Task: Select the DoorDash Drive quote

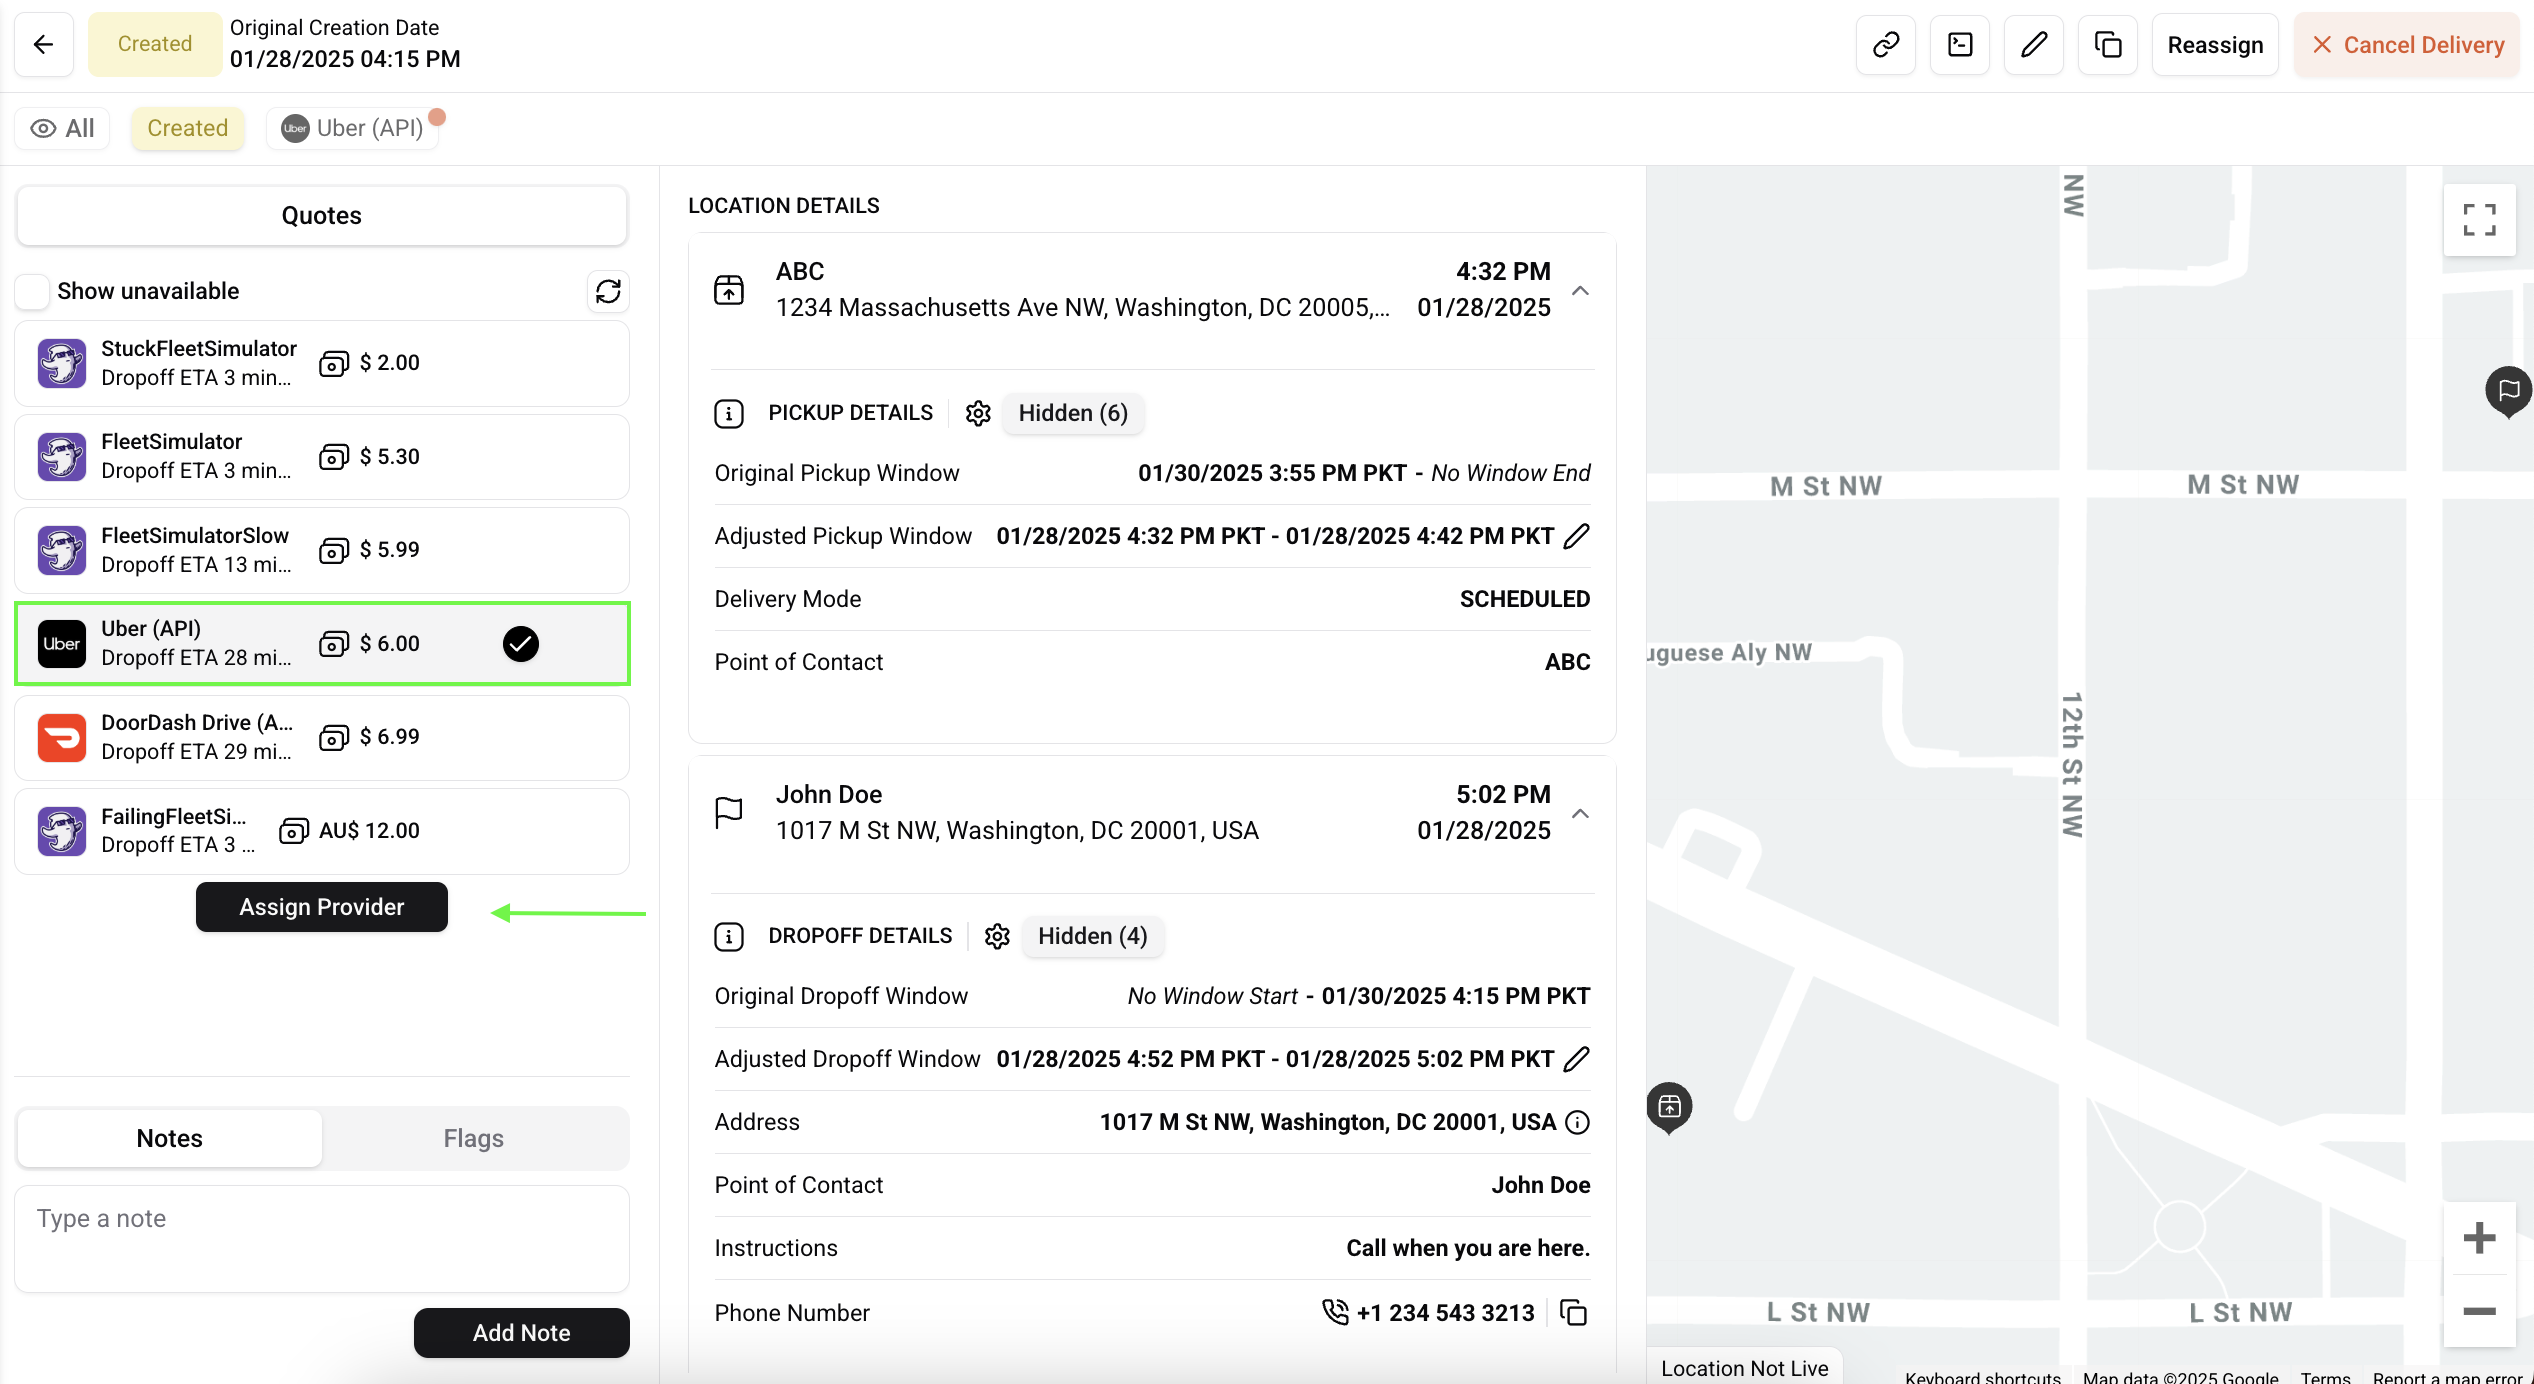Action: 322,737
